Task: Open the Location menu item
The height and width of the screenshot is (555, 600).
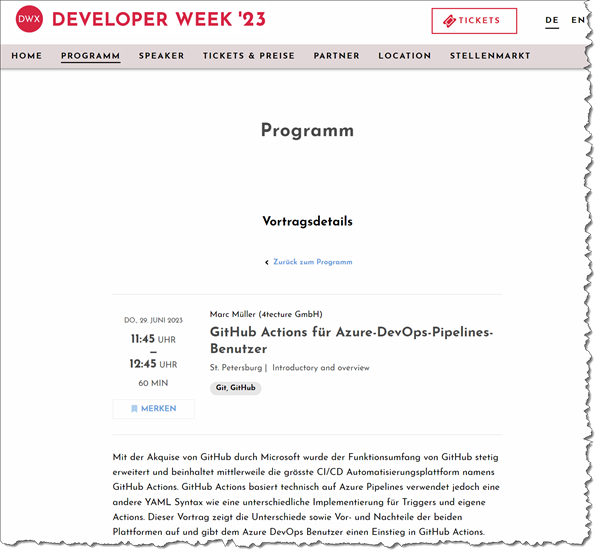Action: [405, 56]
